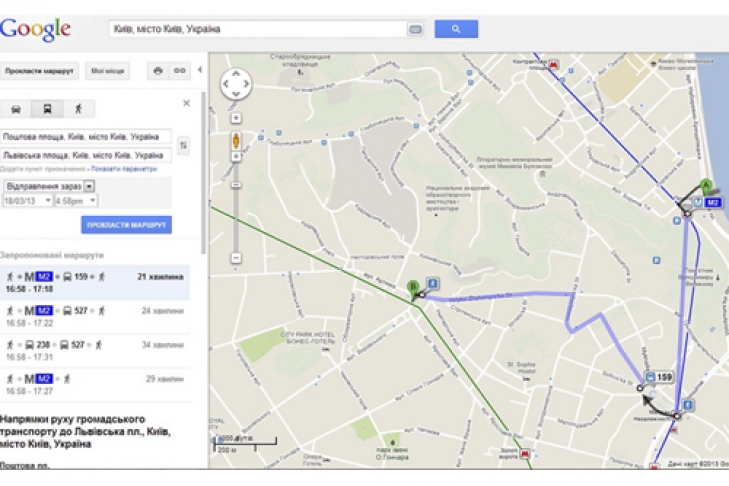Viewport: 729px width, 486px height.
Task: Click the print icon
Action: [x=158, y=71]
